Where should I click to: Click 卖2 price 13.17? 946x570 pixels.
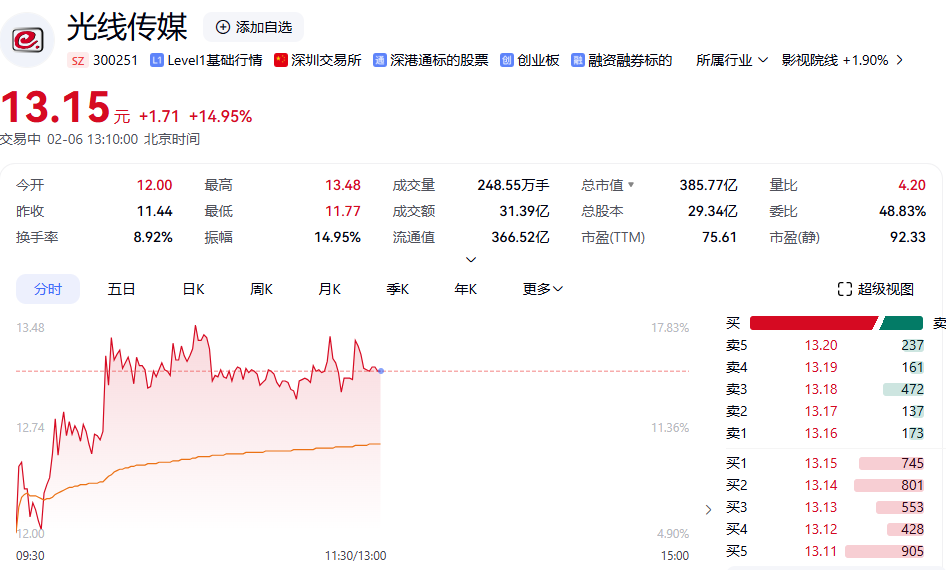(821, 411)
